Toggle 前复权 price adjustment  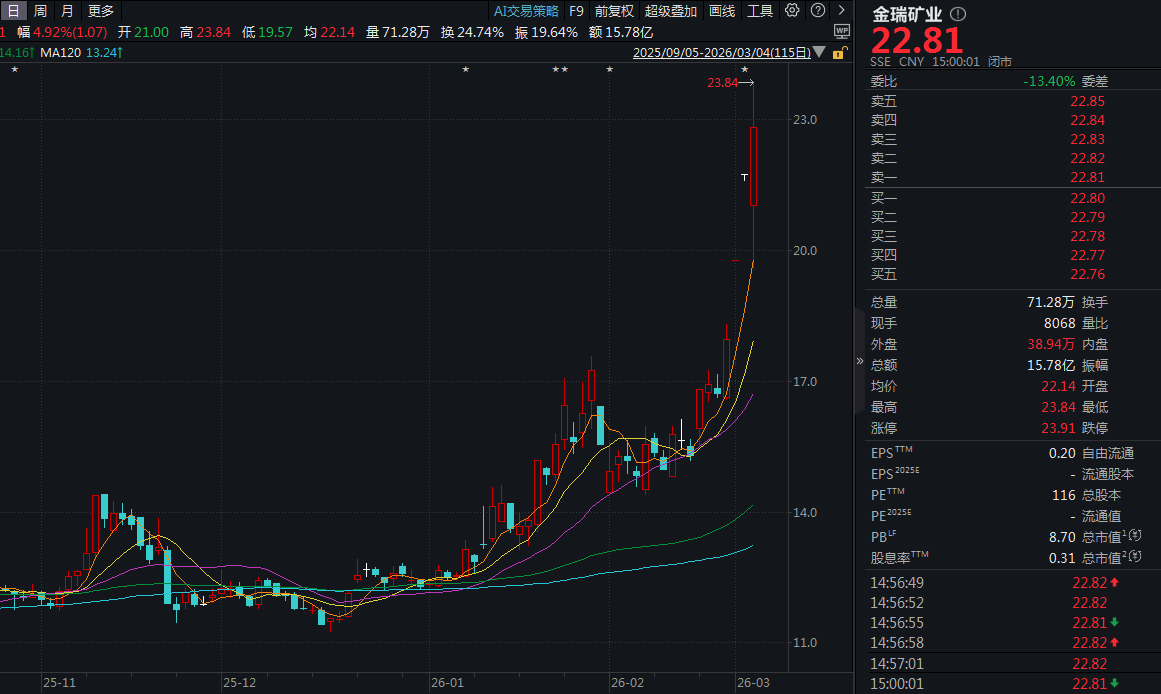coord(614,11)
